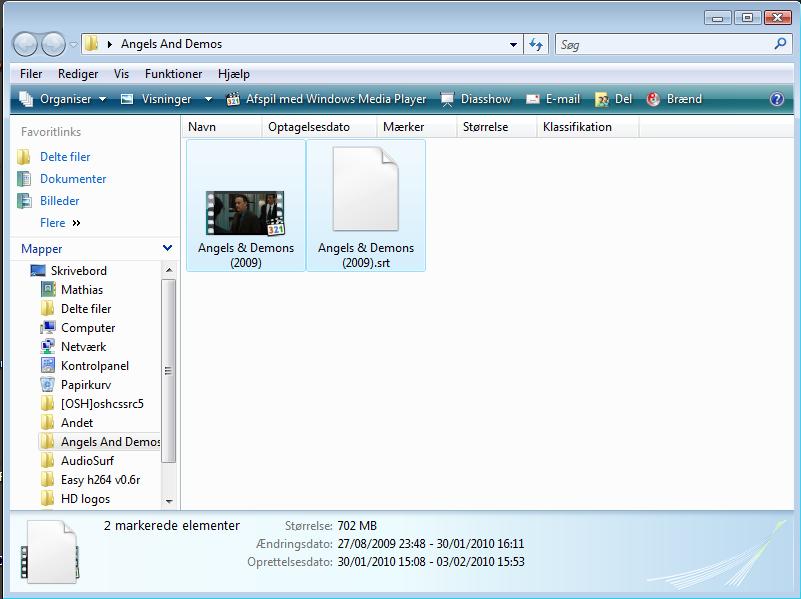This screenshot has width=801, height=599.
Task: Expand the address bar history dropdown
Action: (x=513, y=44)
